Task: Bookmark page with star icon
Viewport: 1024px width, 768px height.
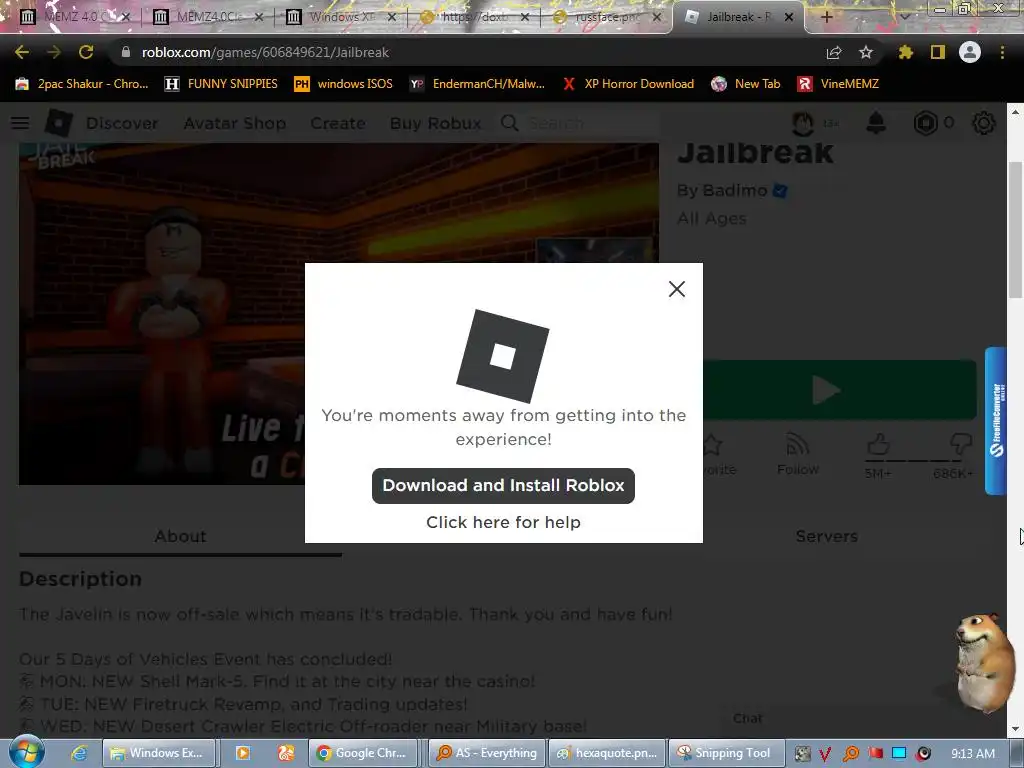Action: tap(865, 52)
